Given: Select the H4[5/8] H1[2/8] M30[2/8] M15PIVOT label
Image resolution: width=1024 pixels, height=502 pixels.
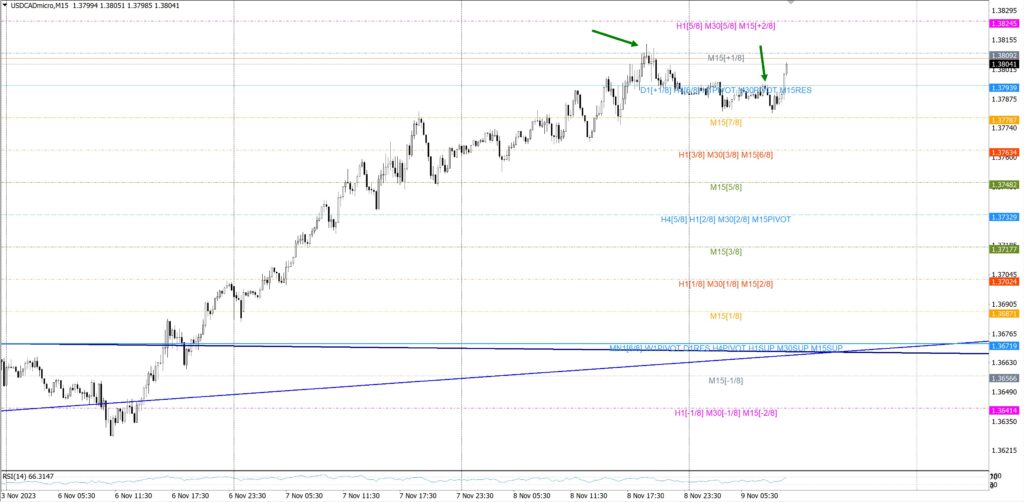Looking at the screenshot, I should click(725, 219).
